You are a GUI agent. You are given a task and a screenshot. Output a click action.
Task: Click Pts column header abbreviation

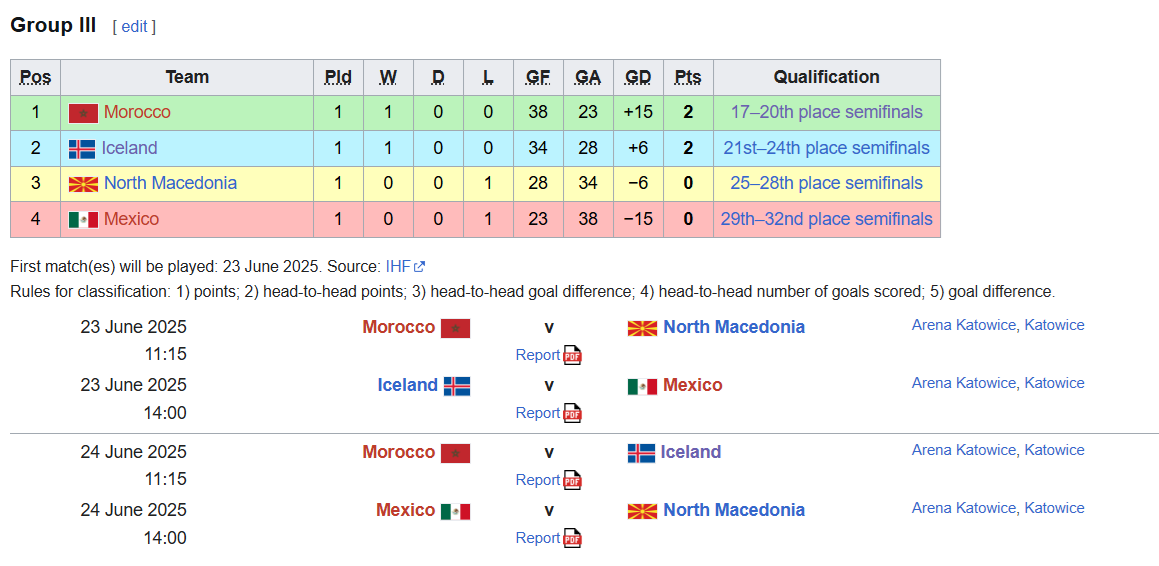point(688,77)
